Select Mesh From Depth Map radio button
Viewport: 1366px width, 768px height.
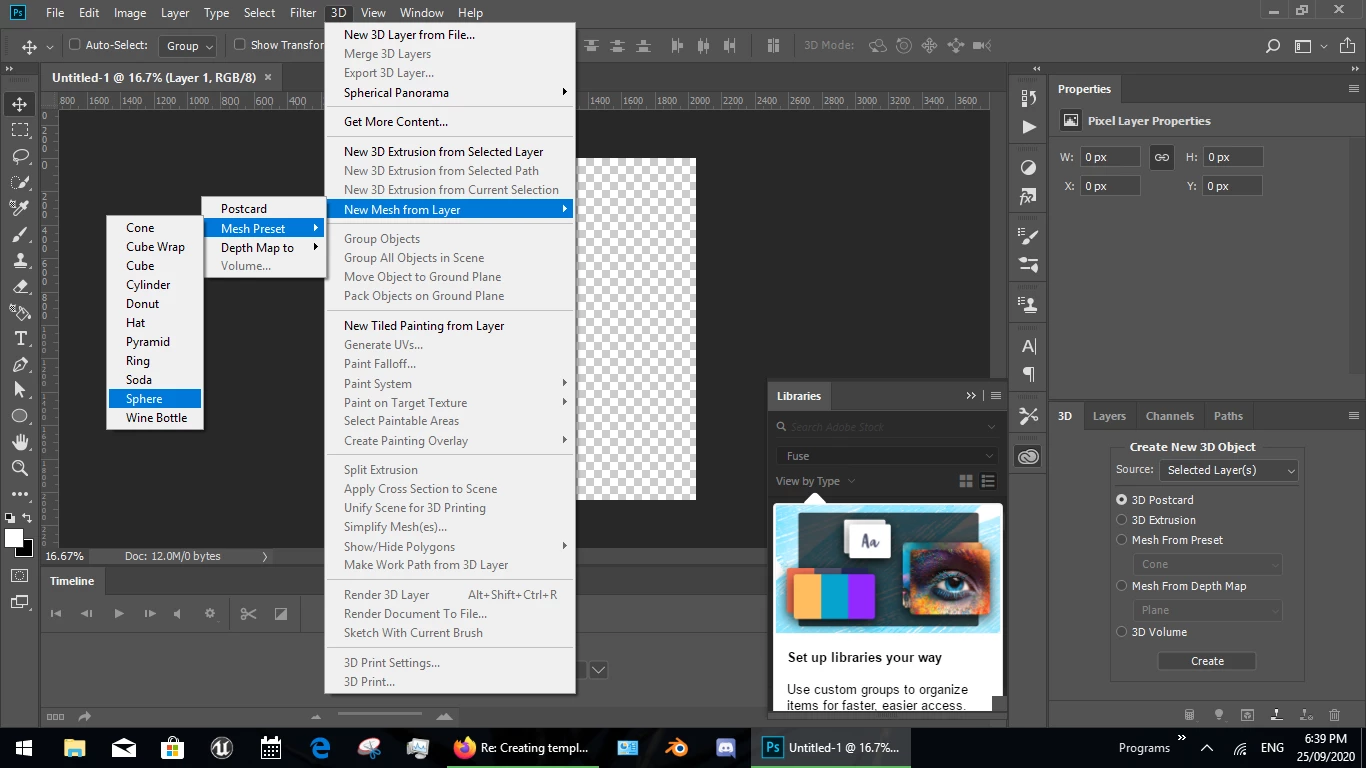[1122, 586]
